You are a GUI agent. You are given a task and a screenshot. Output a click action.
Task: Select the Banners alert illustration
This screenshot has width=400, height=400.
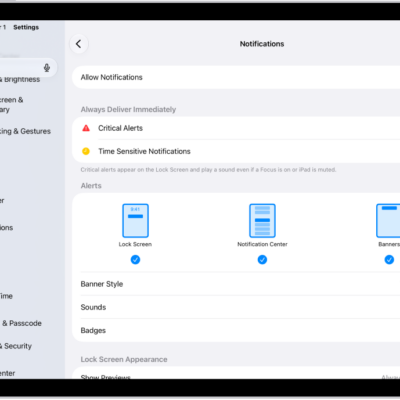[388, 221]
